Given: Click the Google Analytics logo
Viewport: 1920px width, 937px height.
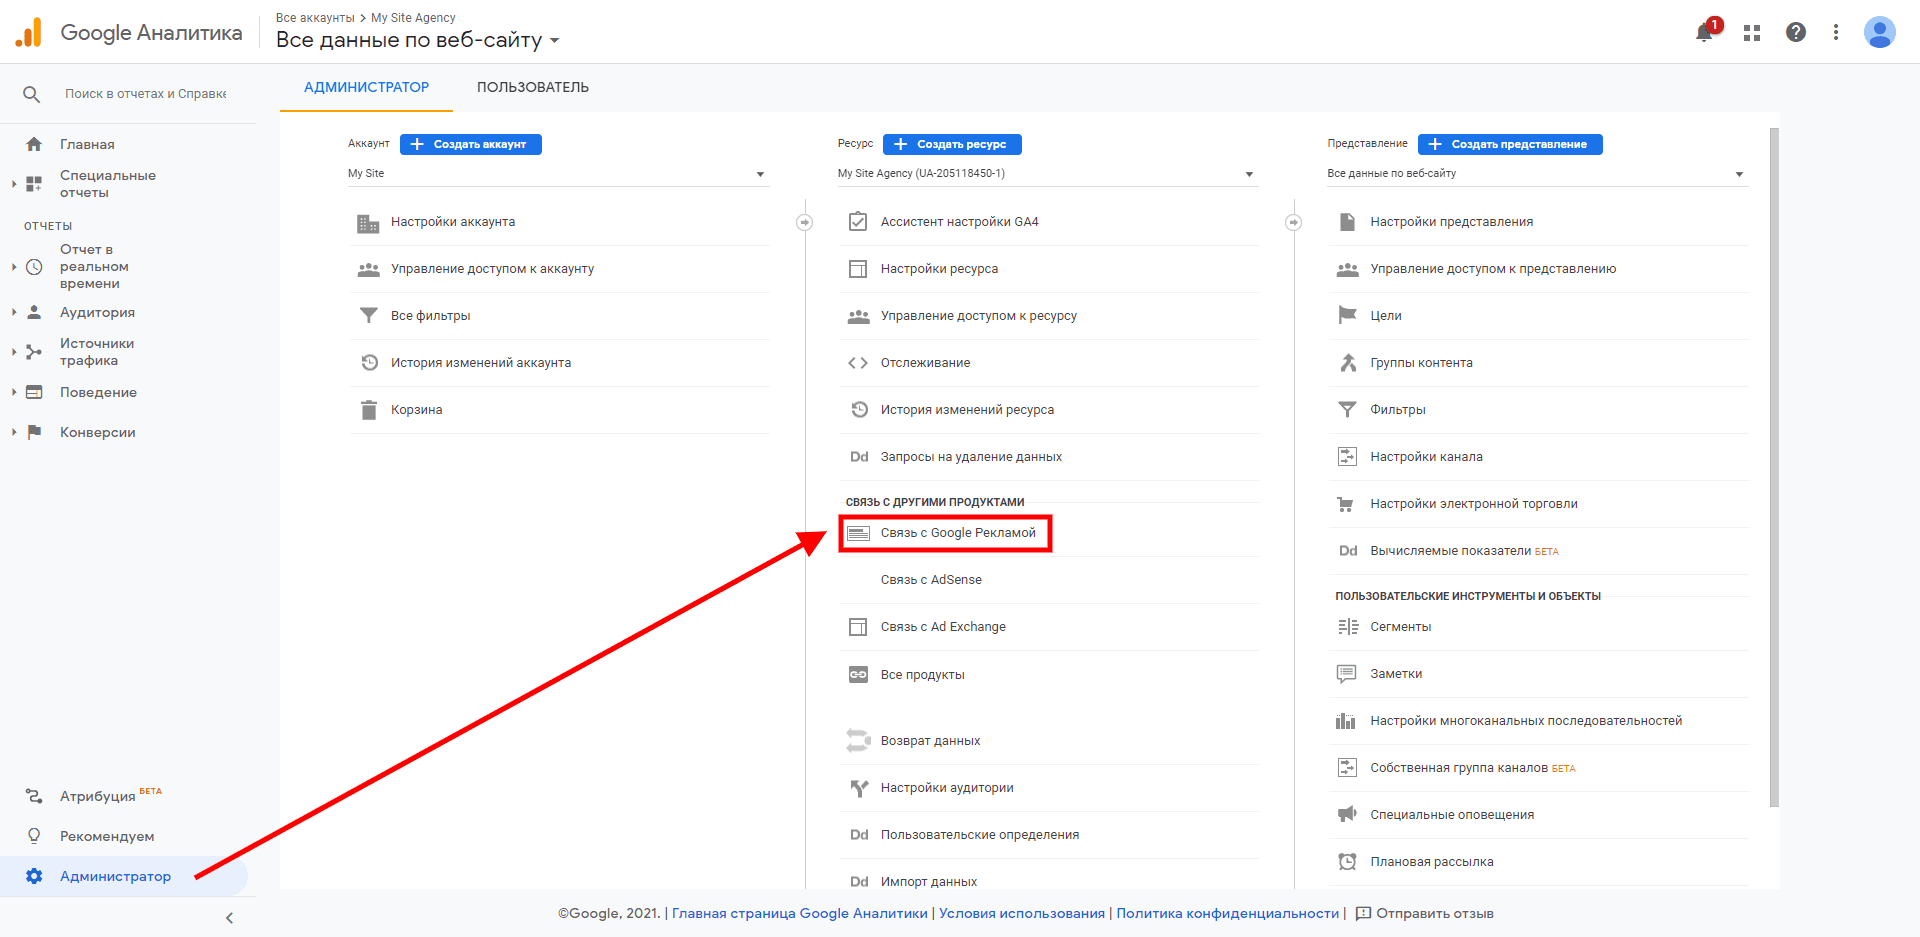Looking at the screenshot, I should click(29, 33).
